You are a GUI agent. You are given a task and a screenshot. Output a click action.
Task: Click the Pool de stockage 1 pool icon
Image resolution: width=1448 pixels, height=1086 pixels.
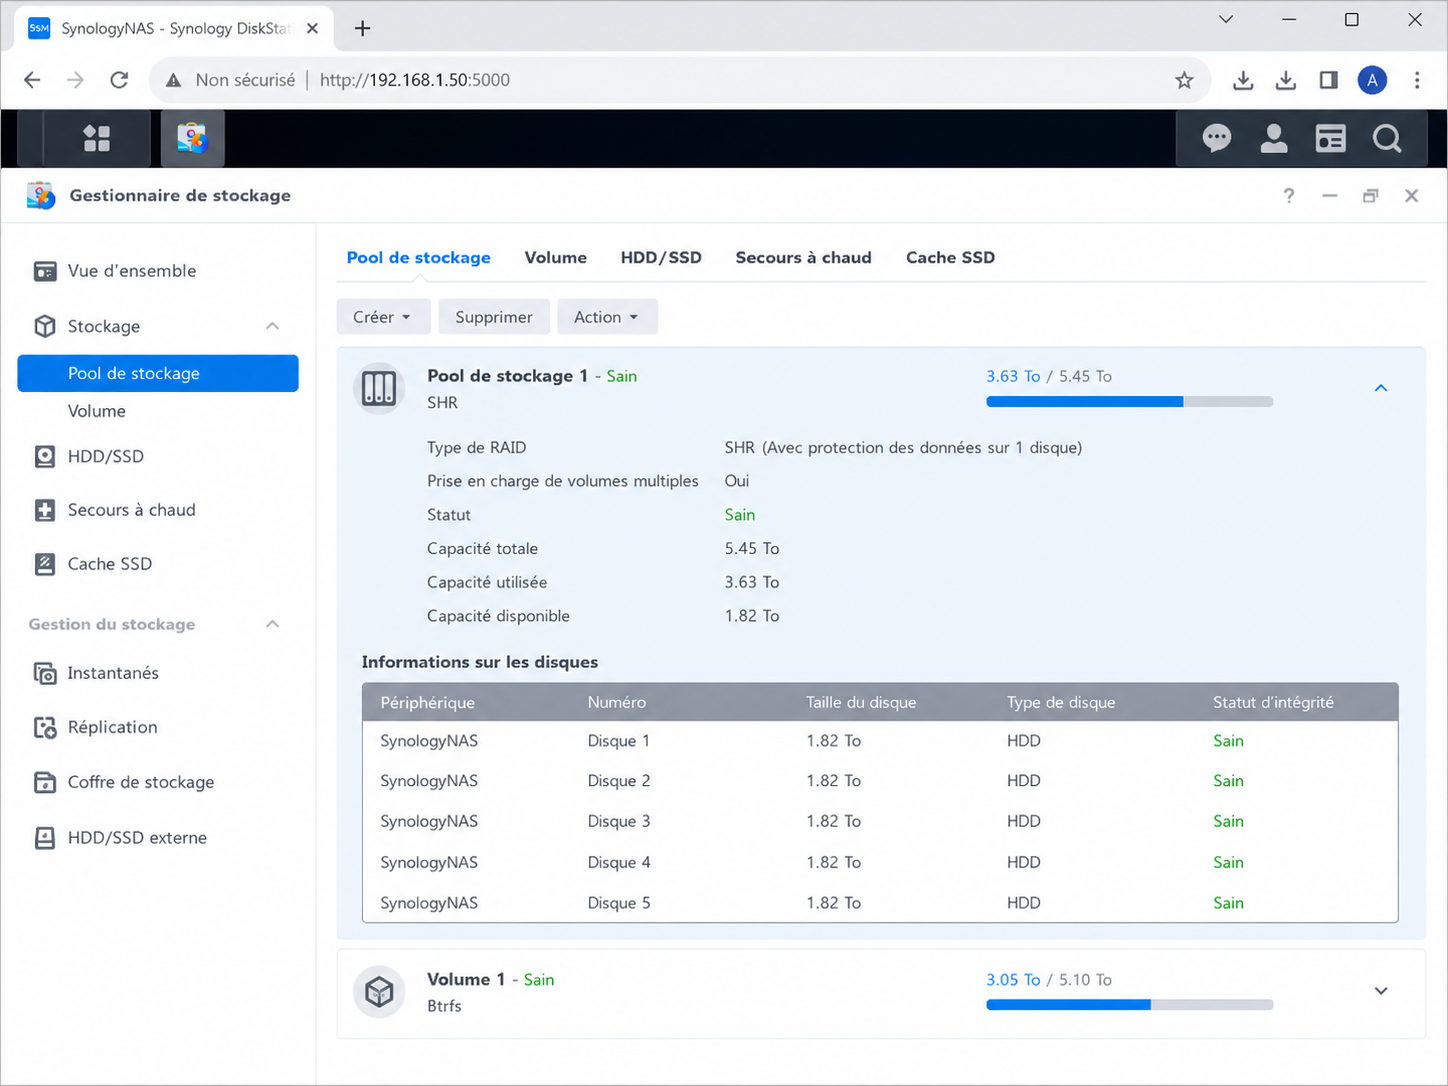(379, 388)
